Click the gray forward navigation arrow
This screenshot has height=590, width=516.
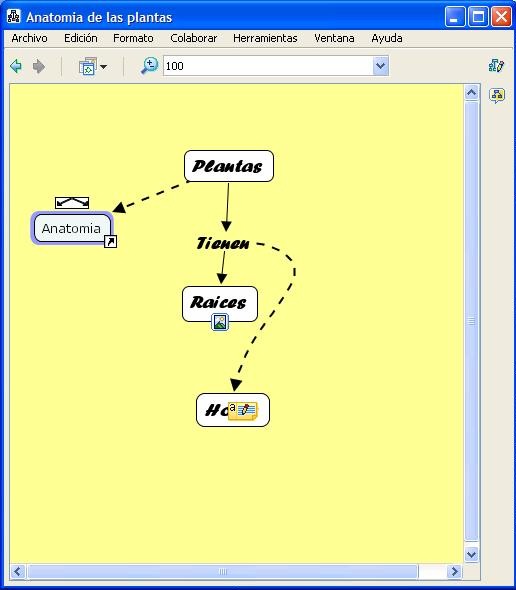pyautogui.click(x=39, y=66)
